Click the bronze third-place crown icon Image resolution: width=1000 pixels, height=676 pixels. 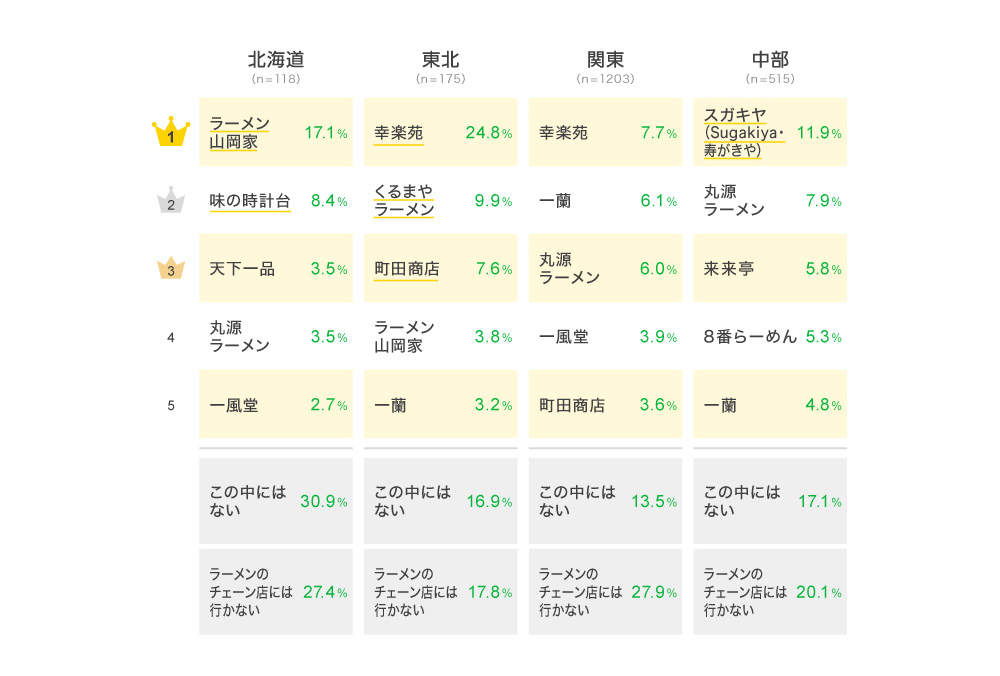click(x=171, y=269)
